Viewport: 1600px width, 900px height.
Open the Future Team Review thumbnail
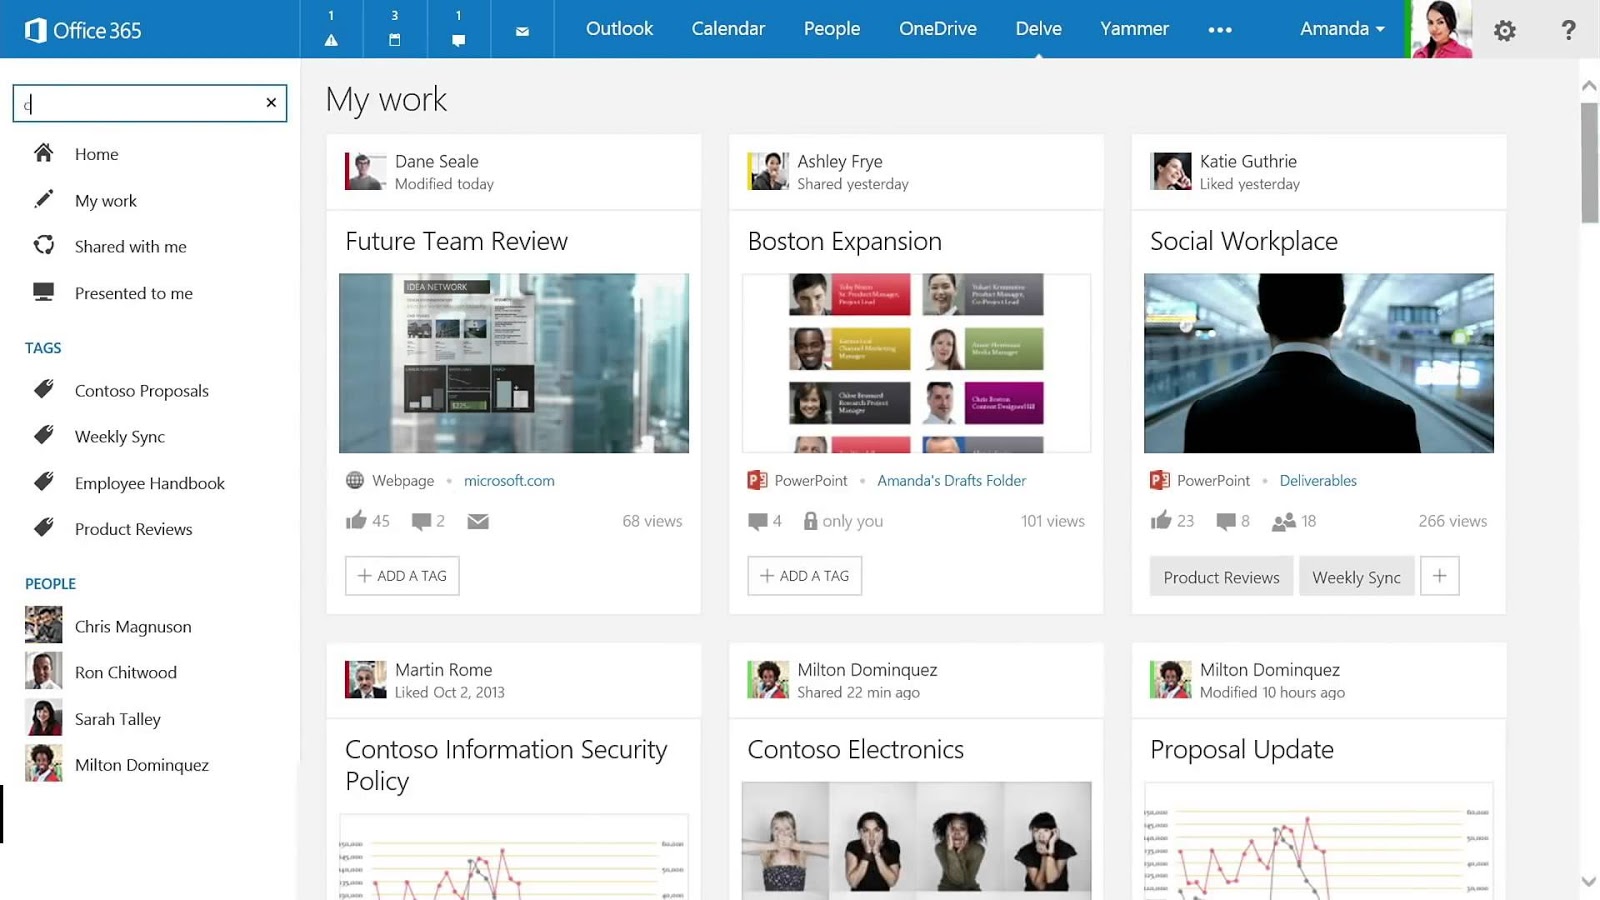(514, 363)
